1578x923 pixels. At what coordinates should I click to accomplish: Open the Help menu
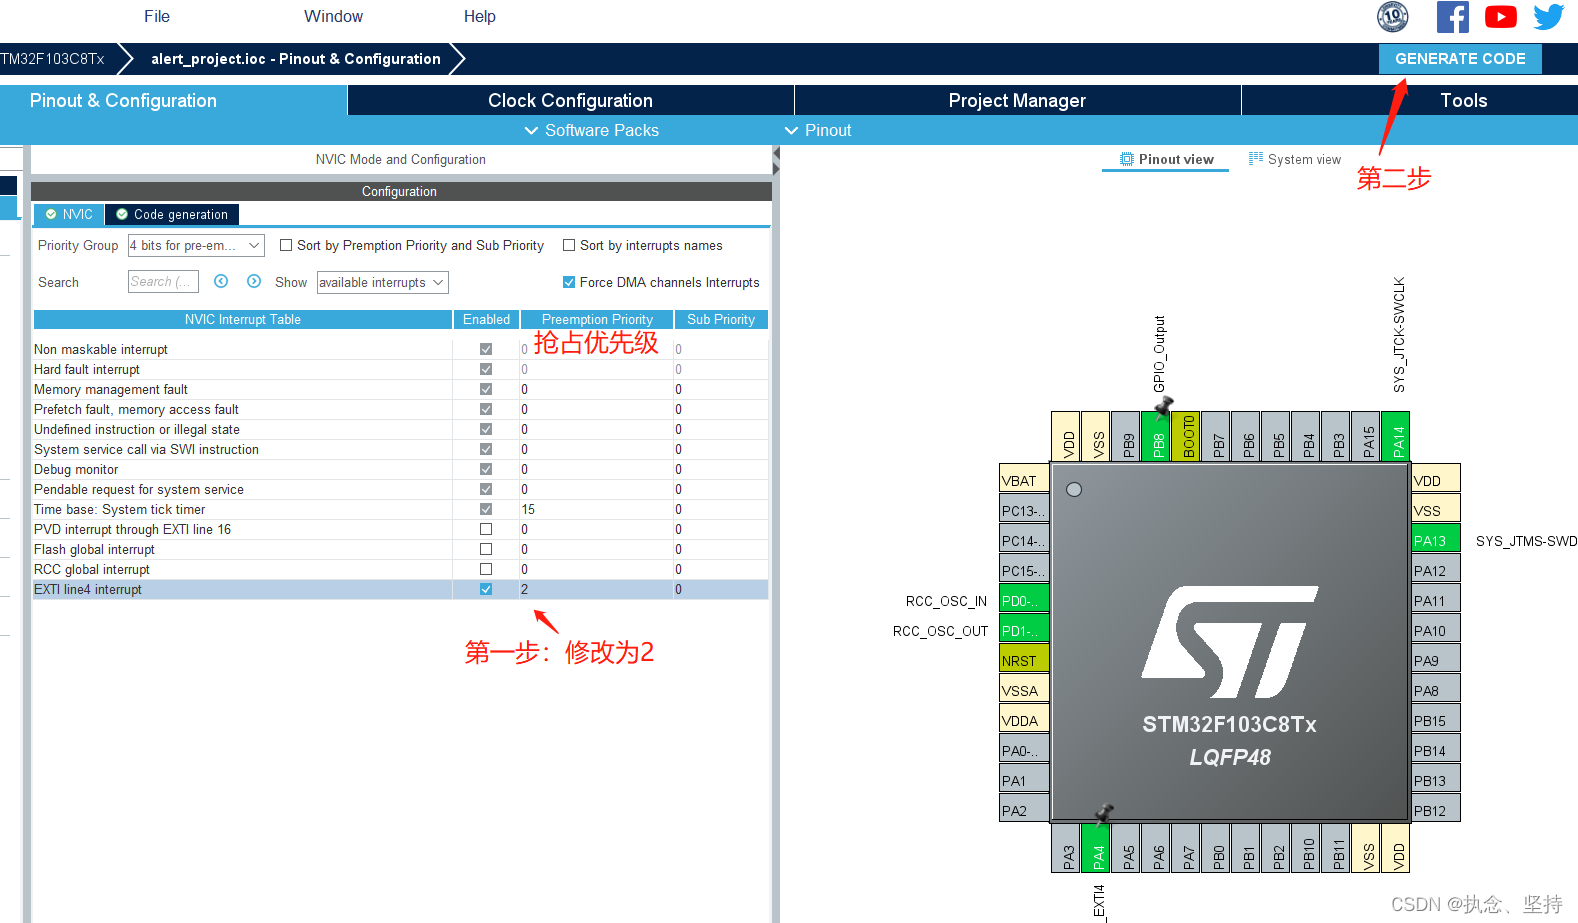point(479,16)
